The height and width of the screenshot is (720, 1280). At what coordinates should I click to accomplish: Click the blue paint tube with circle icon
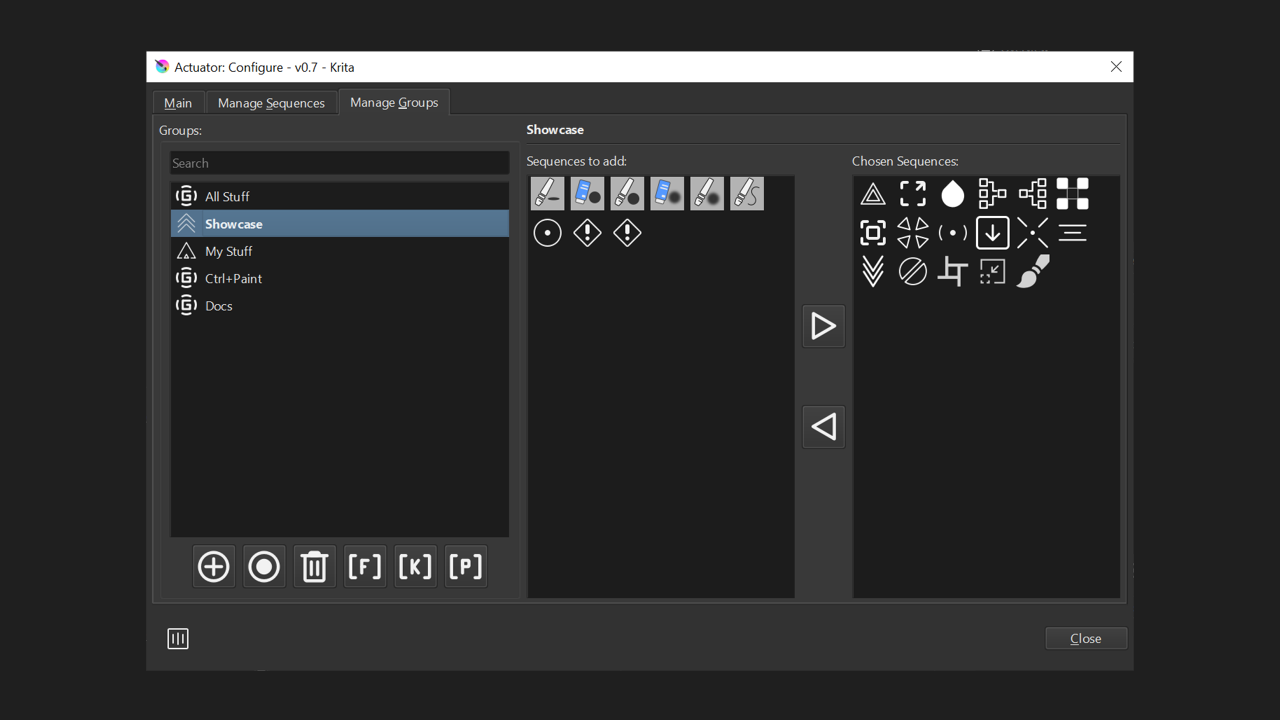pyautogui.click(x=587, y=193)
